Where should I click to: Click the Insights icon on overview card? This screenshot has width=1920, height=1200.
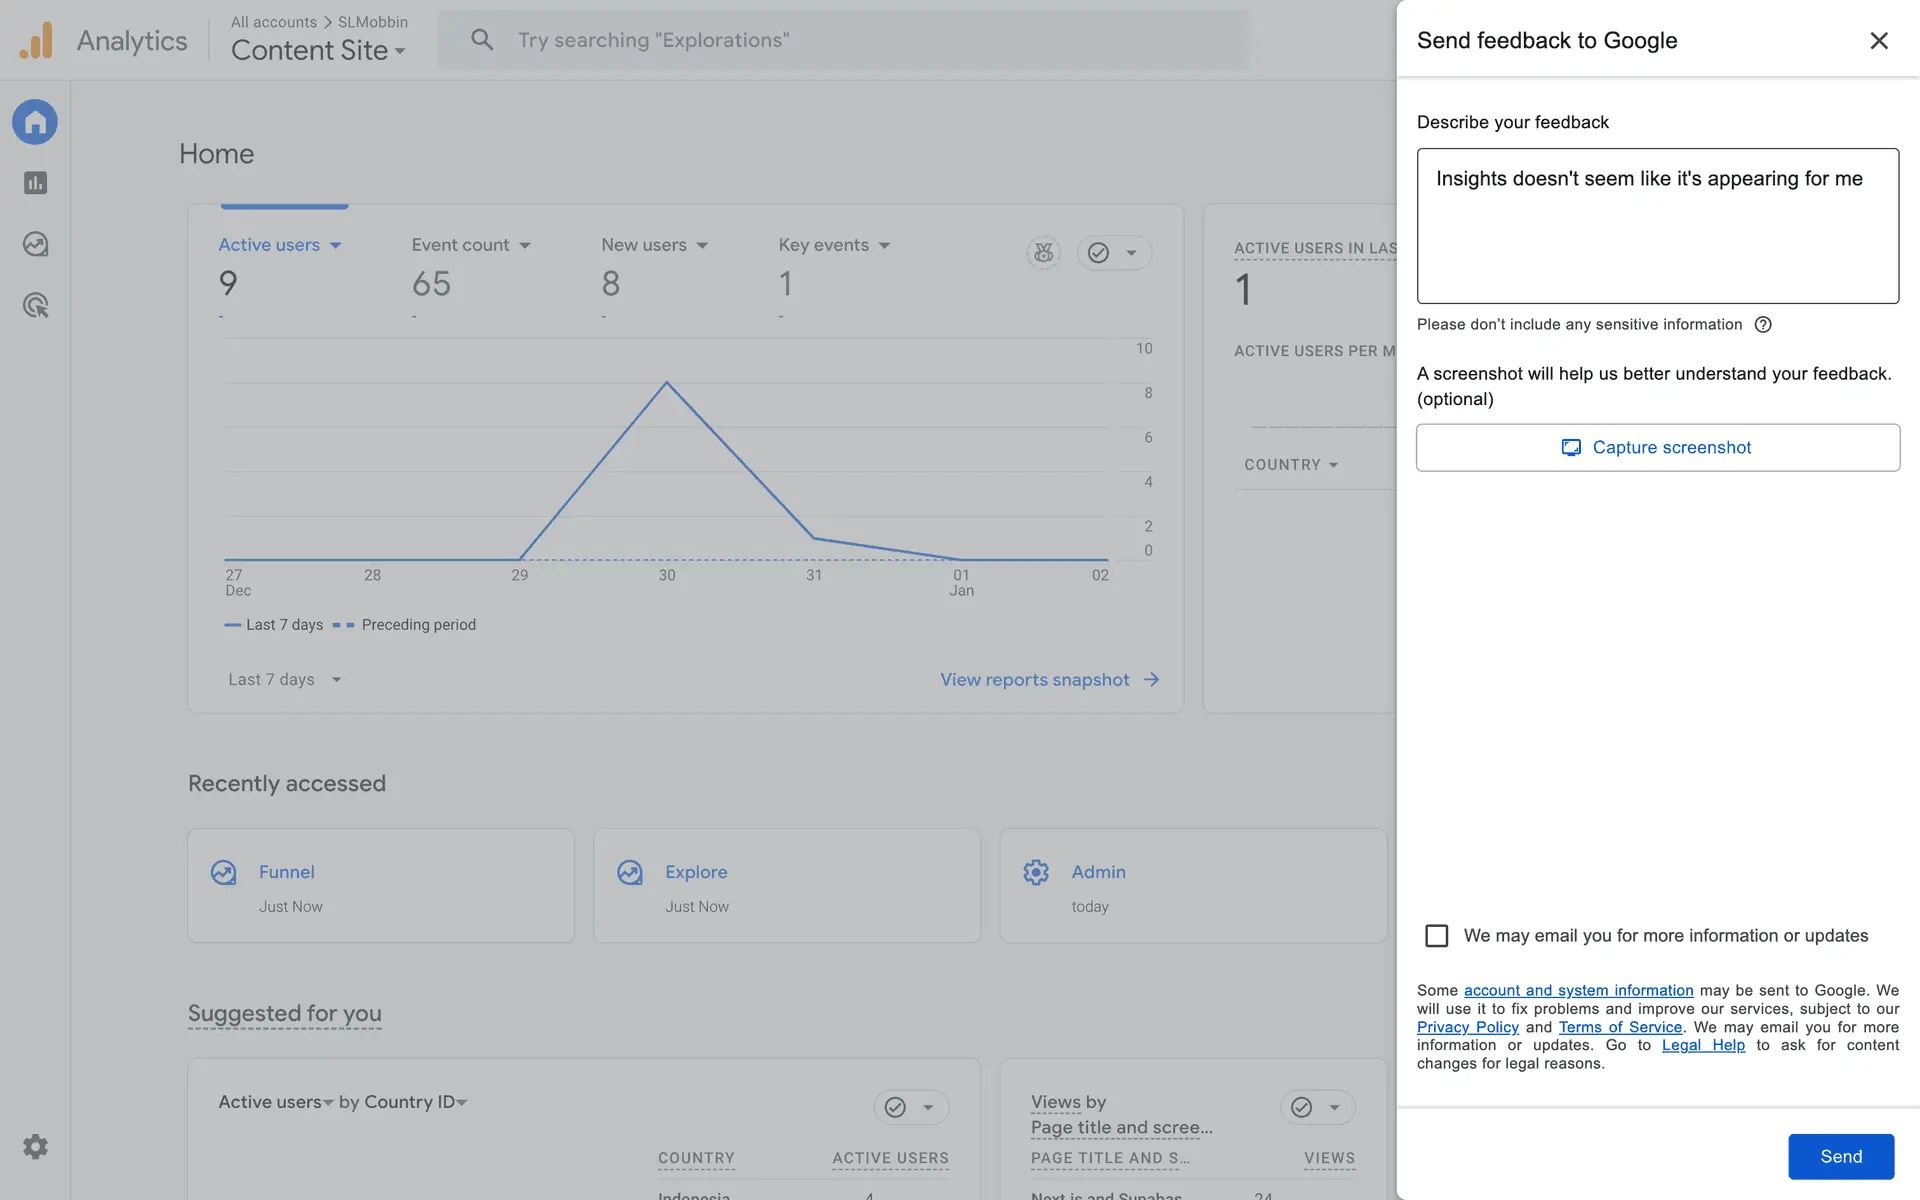click(x=1043, y=253)
